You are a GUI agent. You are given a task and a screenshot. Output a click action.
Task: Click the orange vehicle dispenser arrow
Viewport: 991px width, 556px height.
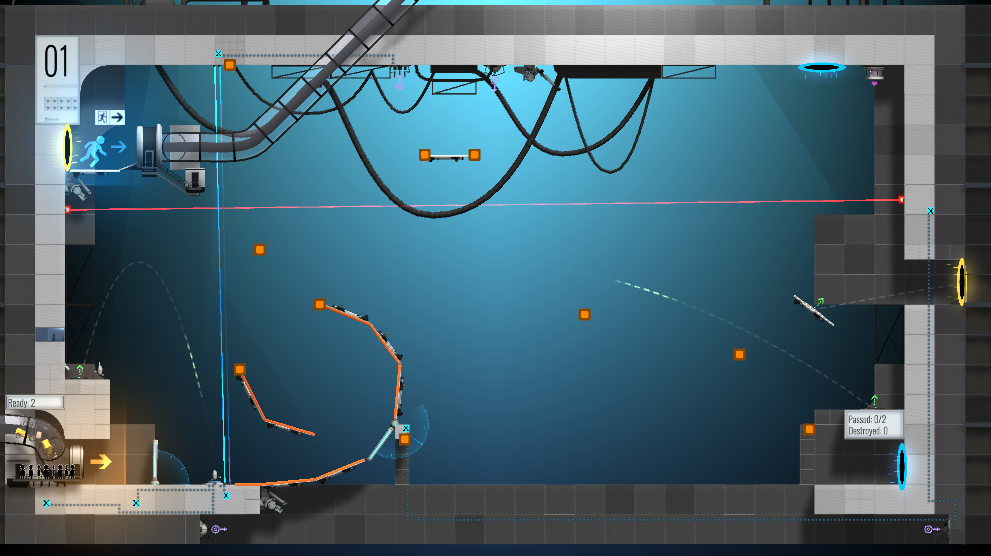[100, 462]
